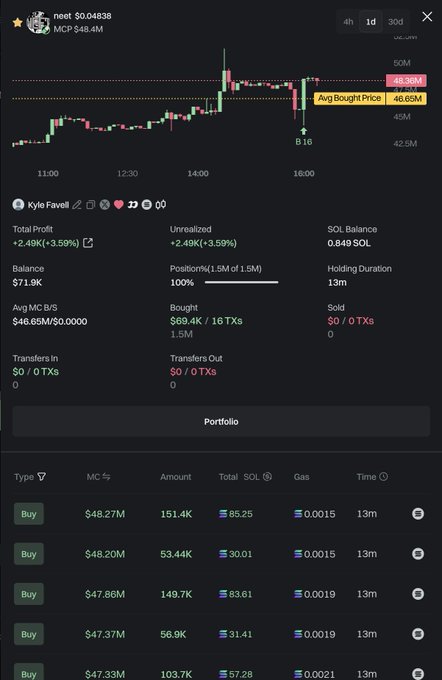442x680 pixels.
Task: Edit the Kyle Favell wallet name
Action: [77, 205]
